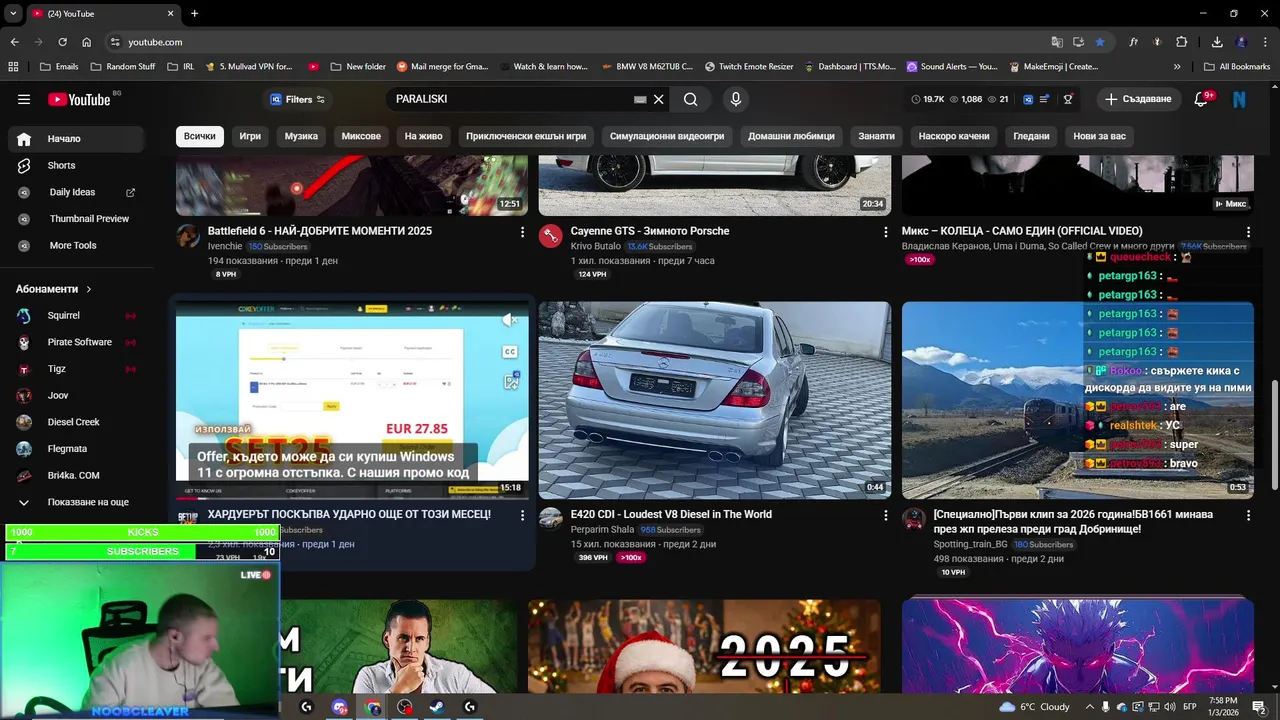
Task: Select the Домашни любимци chip
Action: tap(789, 136)
